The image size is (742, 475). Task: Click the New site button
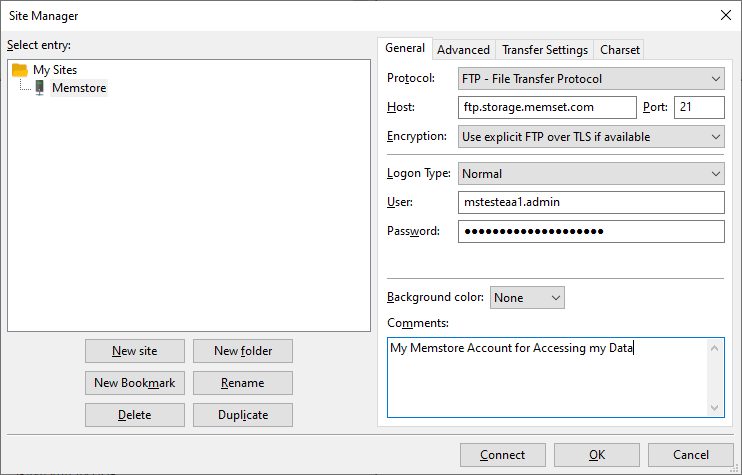click(x=135, y=351)
